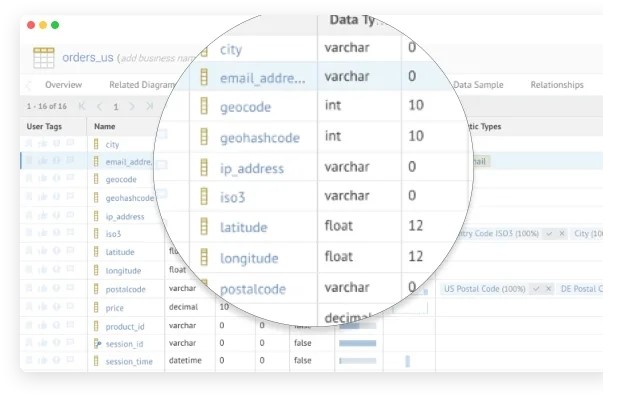Click the session_id distribution bar
633x397 pixels.
pos(358,343)
